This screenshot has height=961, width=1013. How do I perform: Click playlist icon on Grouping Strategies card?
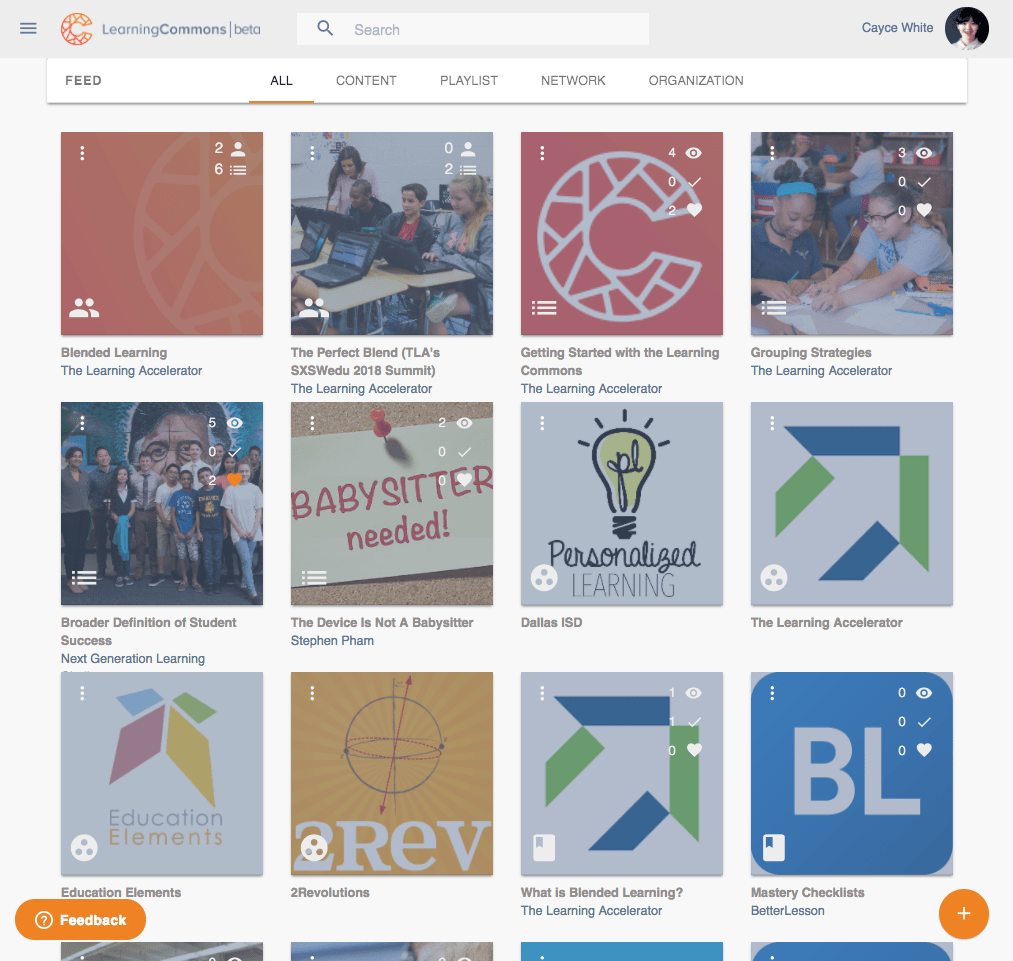[774, 308]
